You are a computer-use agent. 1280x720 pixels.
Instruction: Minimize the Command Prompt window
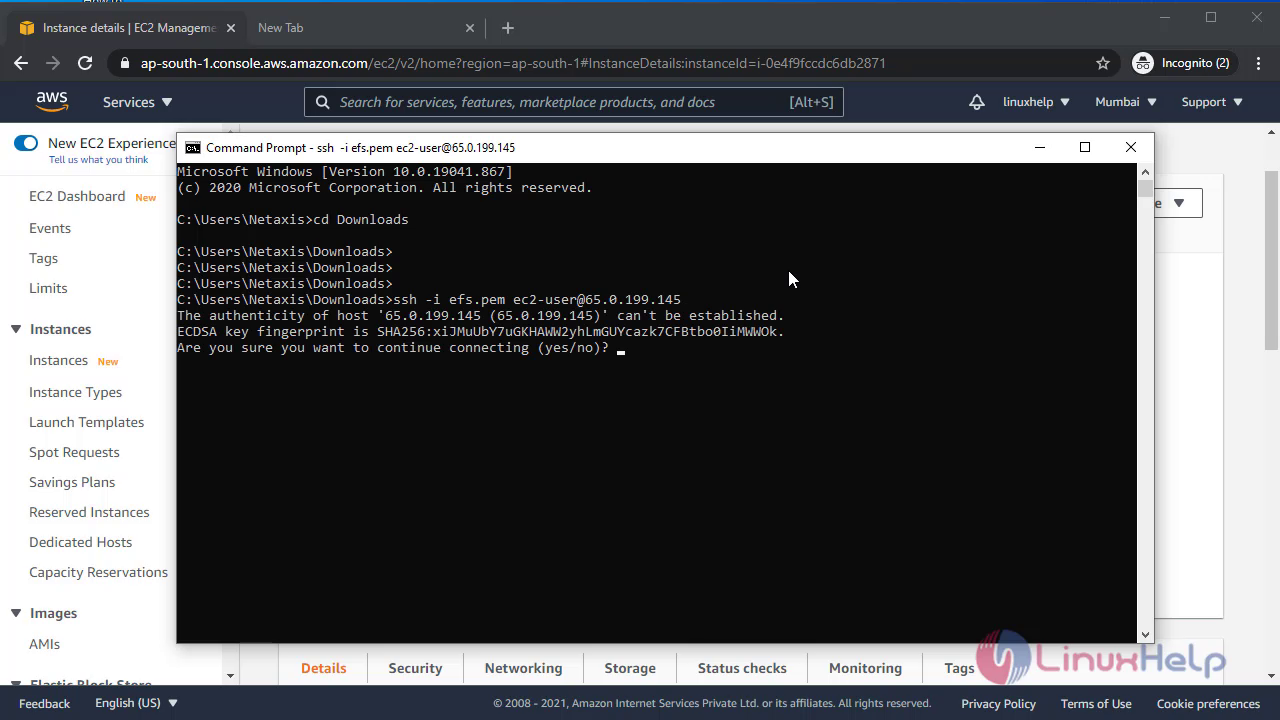[x=1040, y=147]
